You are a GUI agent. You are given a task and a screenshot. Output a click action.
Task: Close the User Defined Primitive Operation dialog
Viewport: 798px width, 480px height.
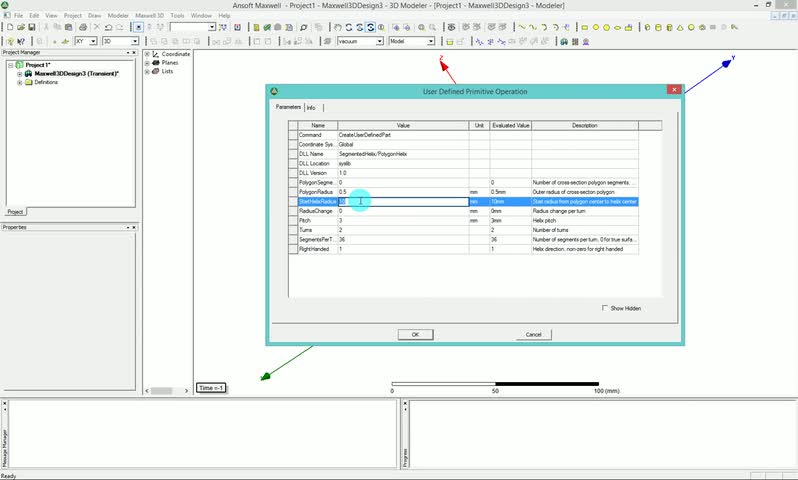(674, 90)
